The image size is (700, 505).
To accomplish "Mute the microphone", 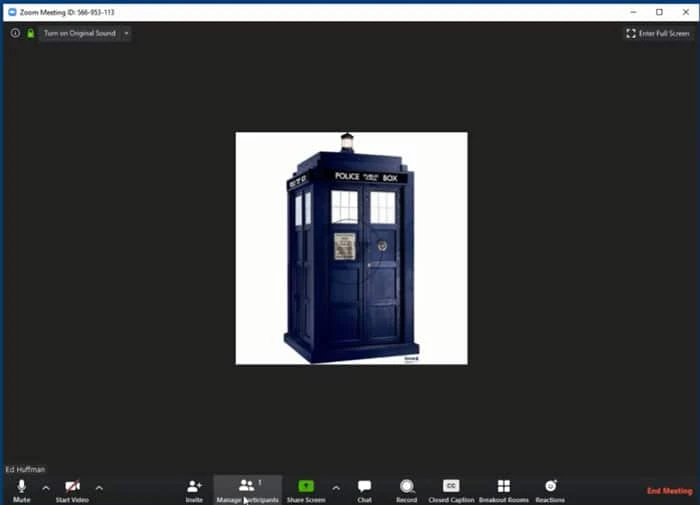I will [x=21, y=490].
